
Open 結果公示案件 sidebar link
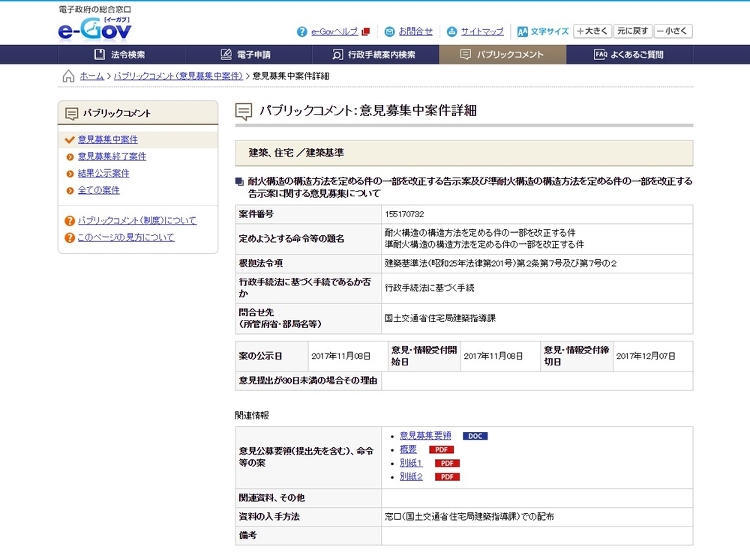coord(103,173)
